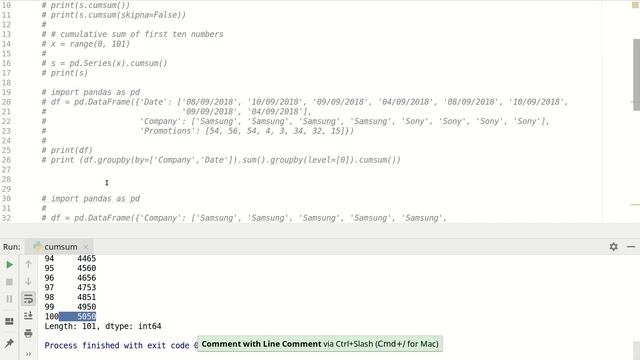Viewport: 640px width, 360px height.
Task: Click output row '99 4950'
Action: (x=70, y=307)
